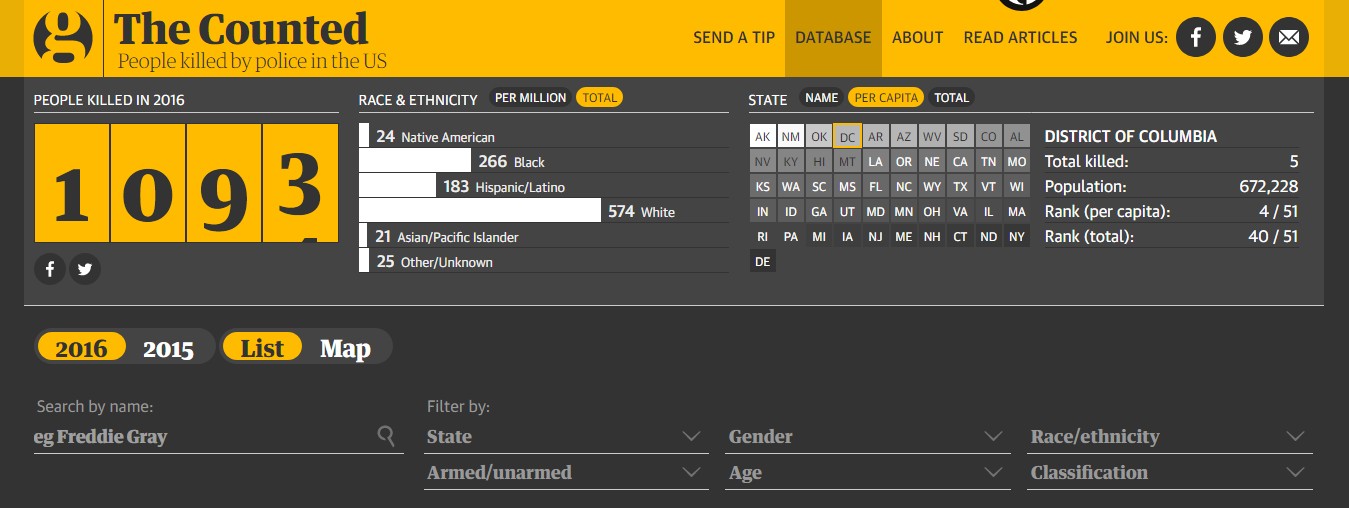The image size is (1349, 508).
Task: Show results as List
Action: (262, 348)
